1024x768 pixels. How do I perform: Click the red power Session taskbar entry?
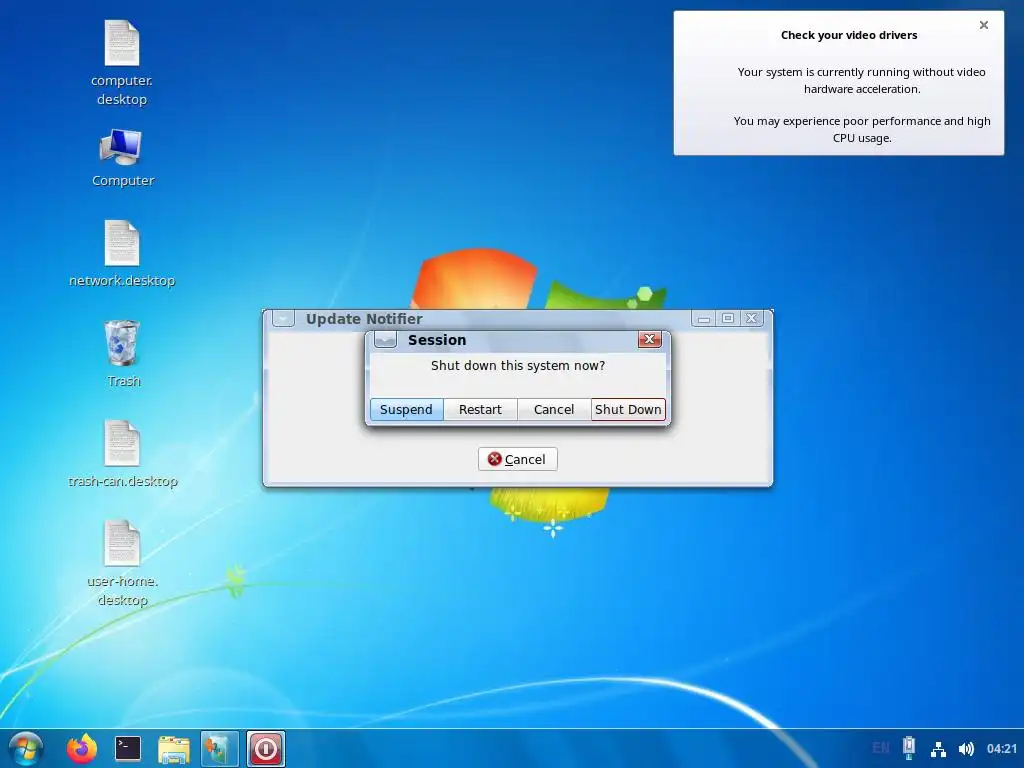tap(266, 748)
